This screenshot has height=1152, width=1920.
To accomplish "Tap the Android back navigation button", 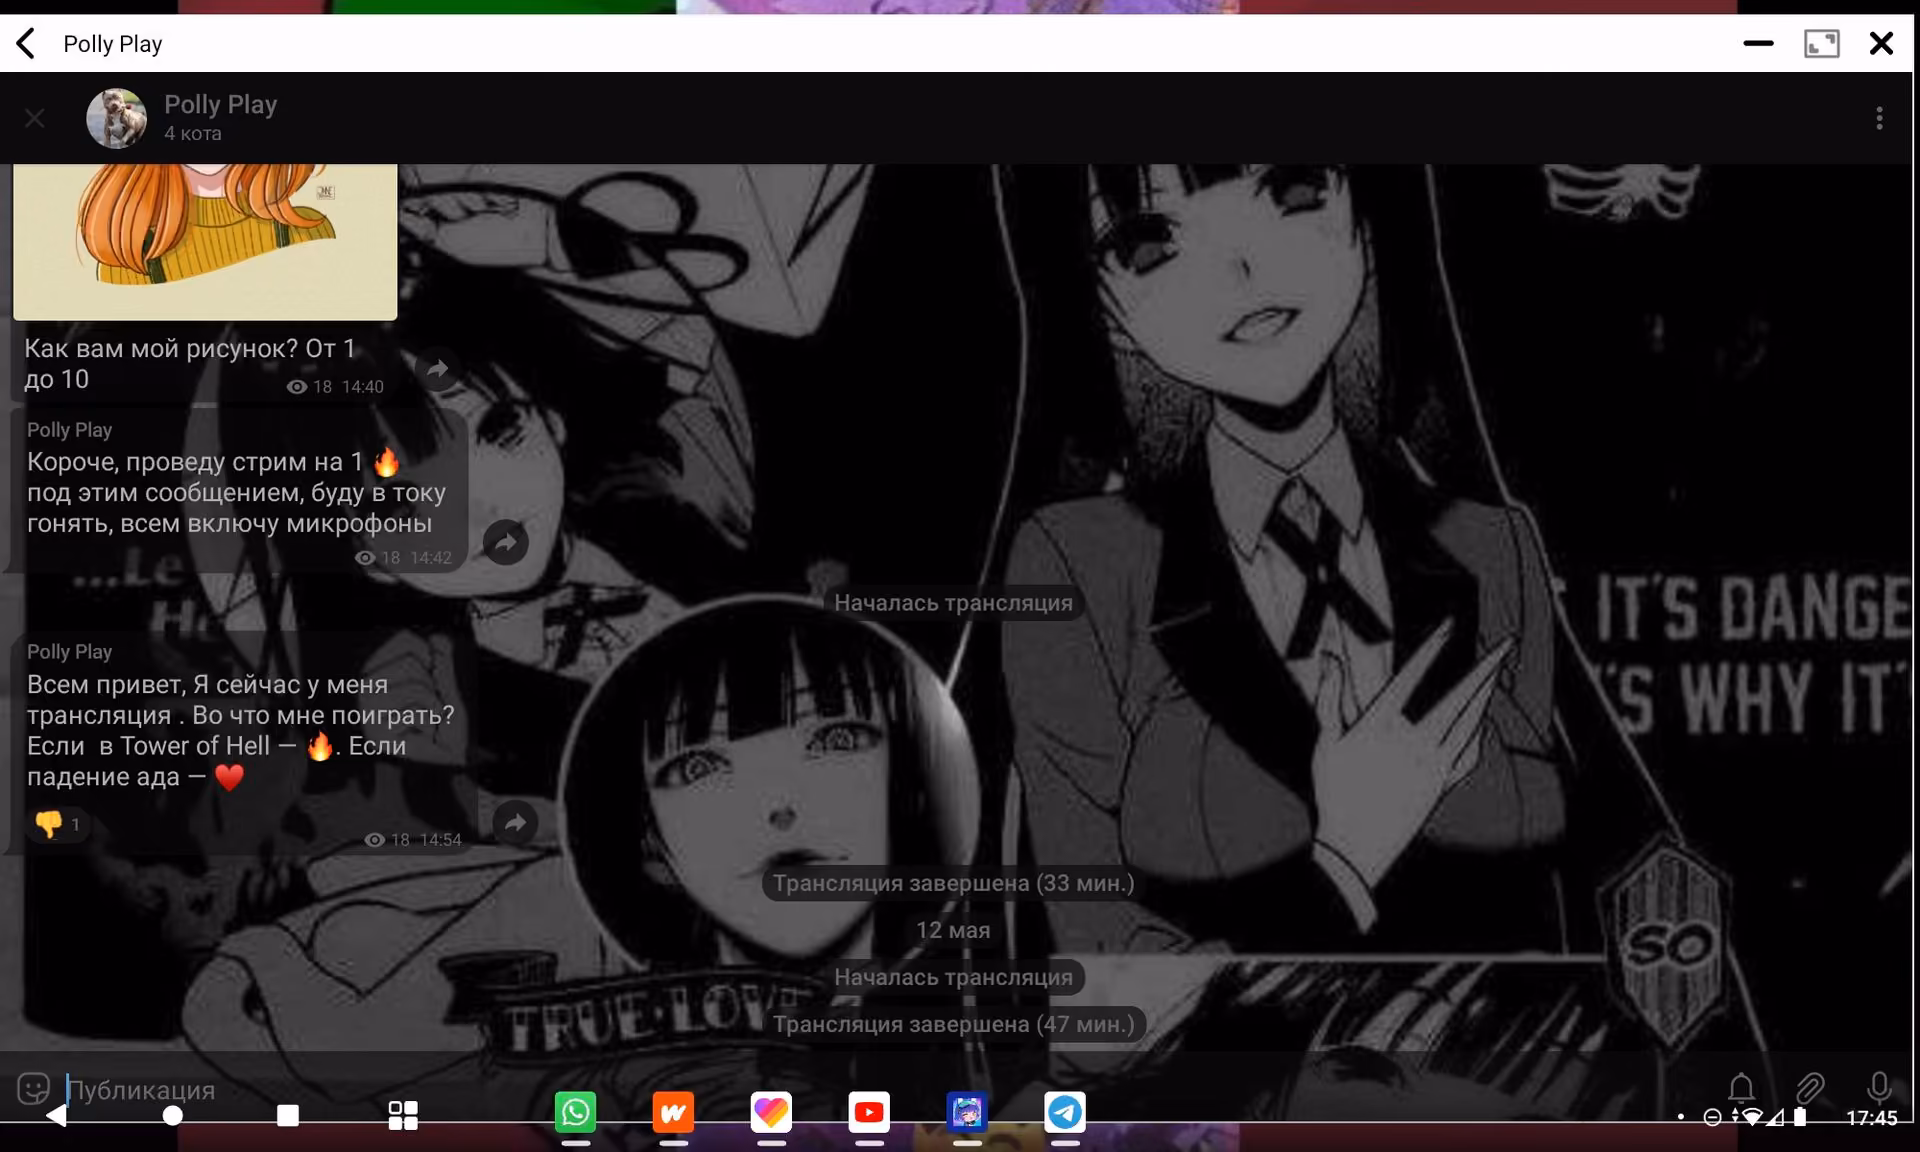I will click(x=57, y=1115).
